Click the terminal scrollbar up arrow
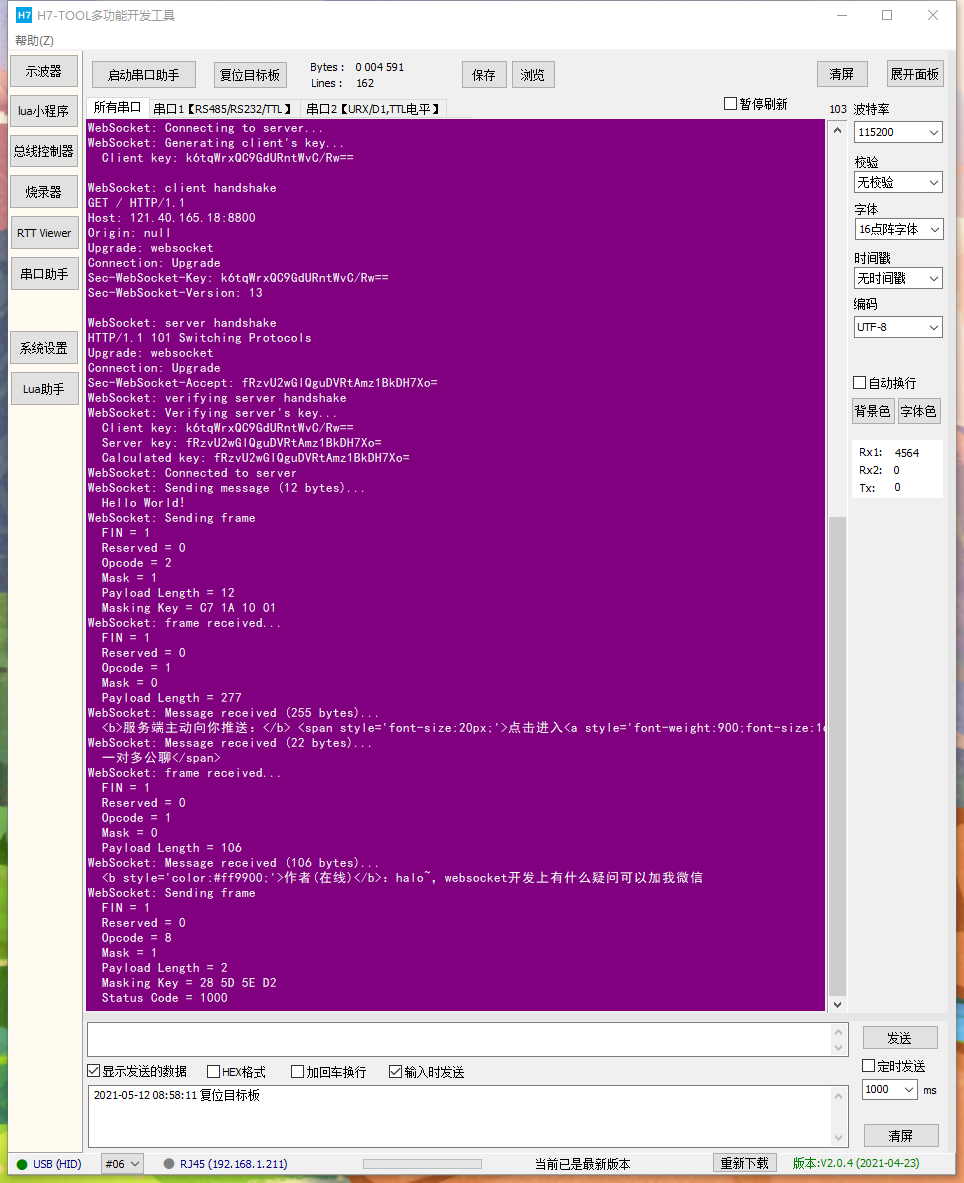The width and height of the screenshot is (964, 1183). 837,130
